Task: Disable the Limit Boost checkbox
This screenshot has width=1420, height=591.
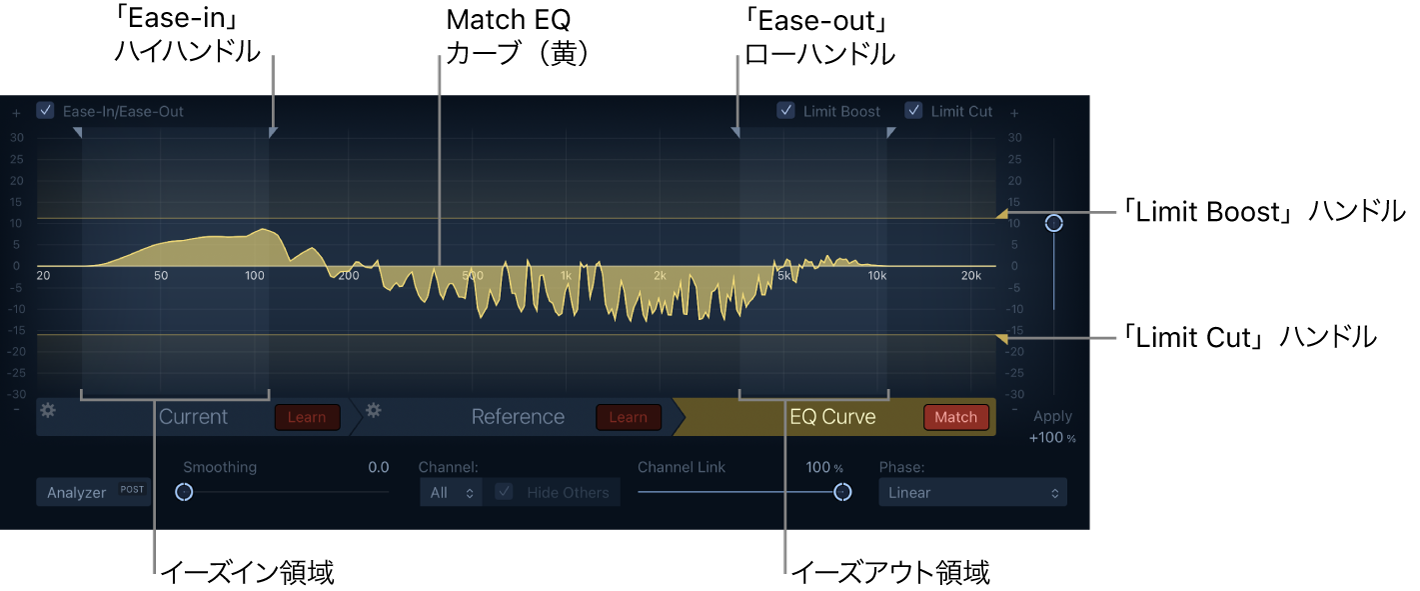Action: tap(786, 110)
